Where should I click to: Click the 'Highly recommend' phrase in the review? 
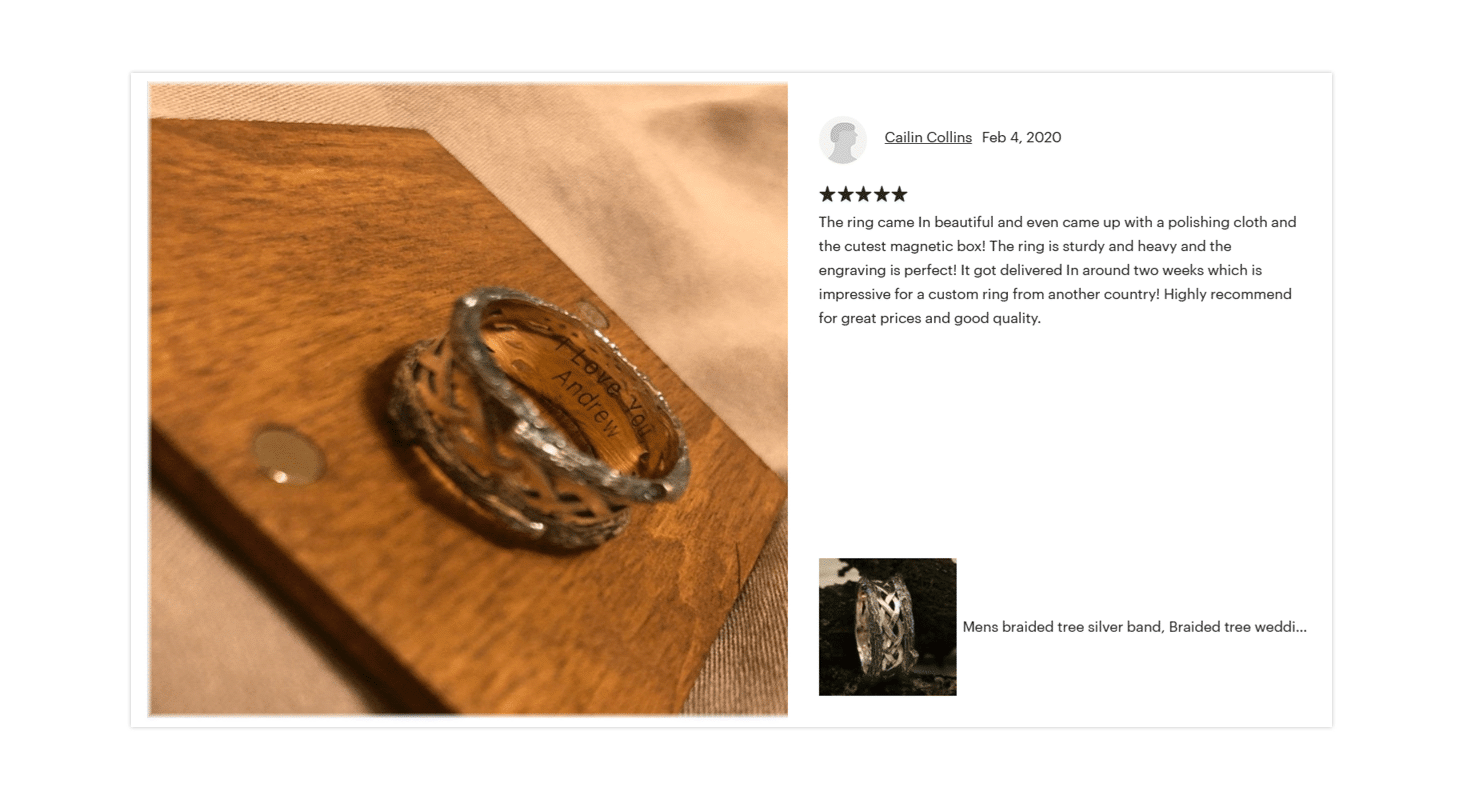click(1228, 294)
